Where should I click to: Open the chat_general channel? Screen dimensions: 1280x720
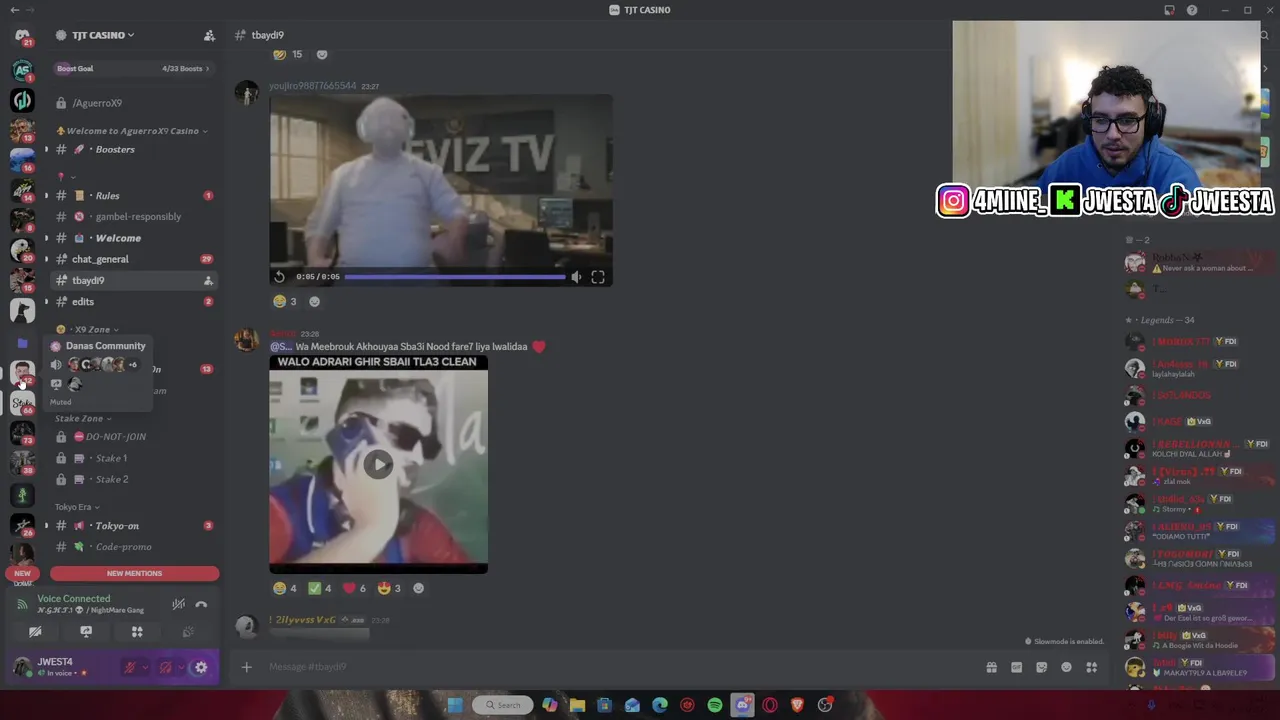[x=134, y=259]
